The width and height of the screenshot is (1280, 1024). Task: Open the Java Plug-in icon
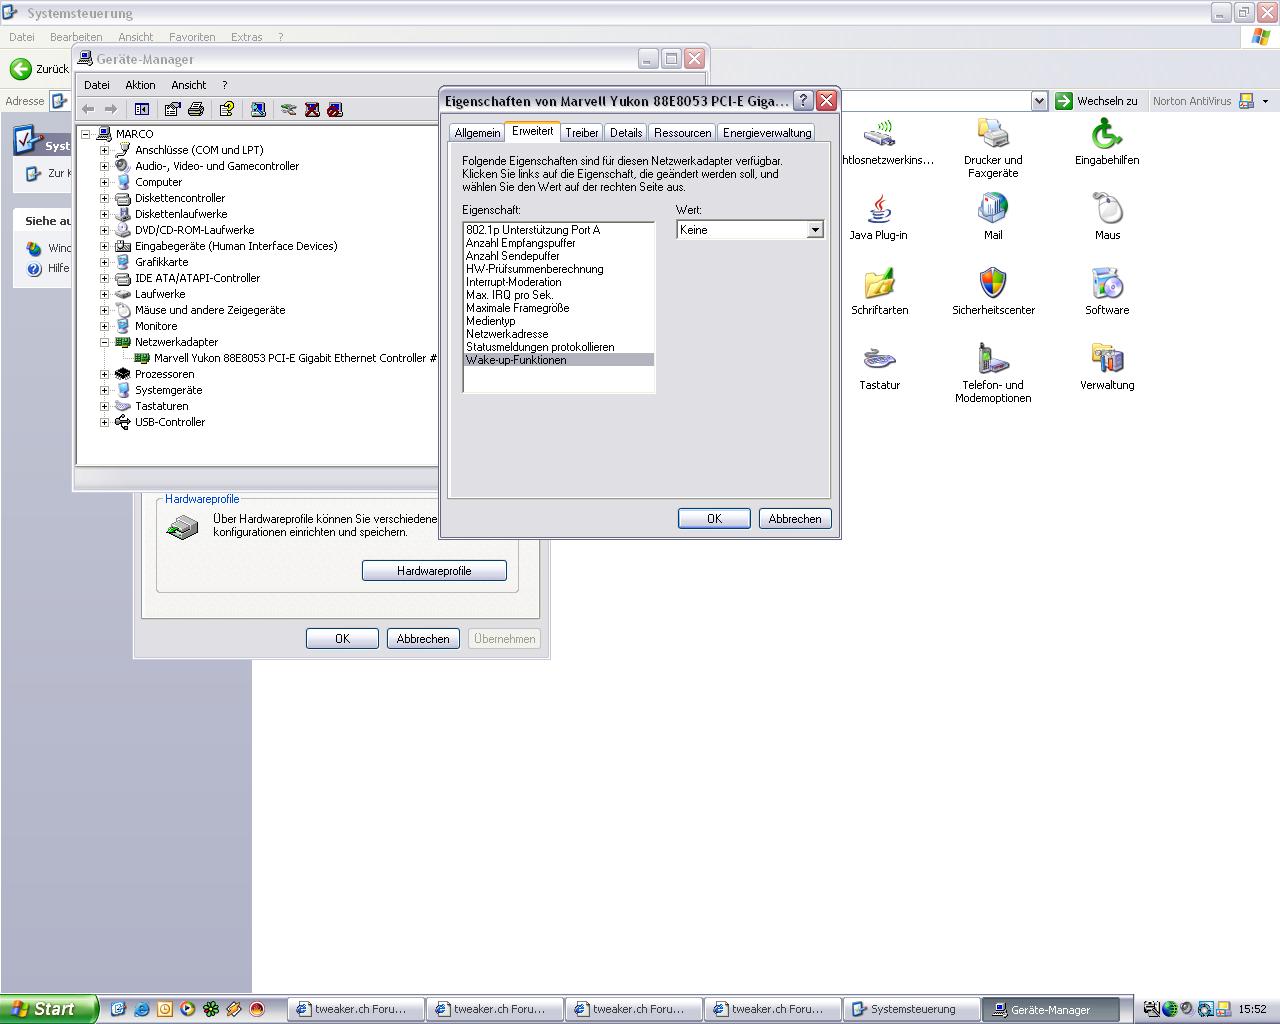878,216
